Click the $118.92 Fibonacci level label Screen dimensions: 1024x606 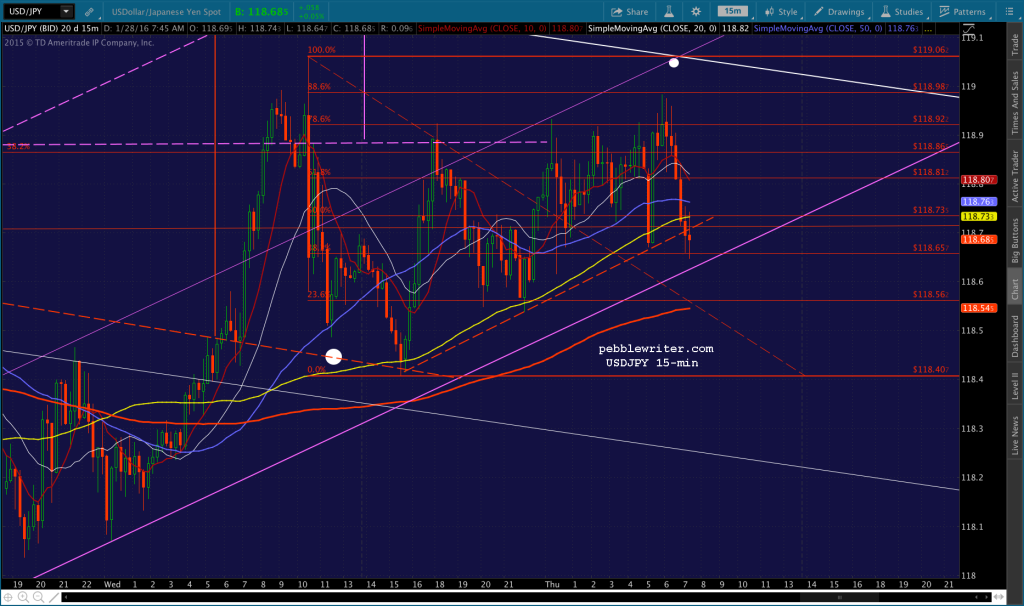point(931,119)
